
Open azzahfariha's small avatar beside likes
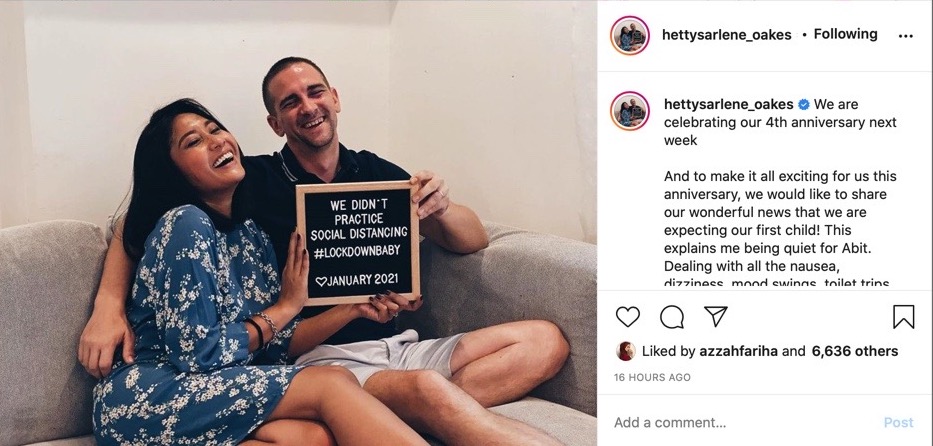pyautogui.click(x=625, y=351)
